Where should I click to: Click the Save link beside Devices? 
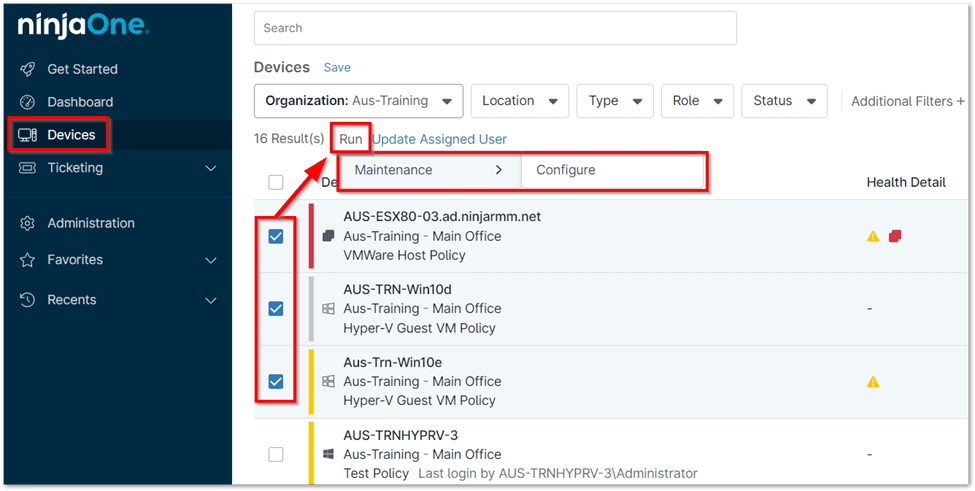coord(337,67)
